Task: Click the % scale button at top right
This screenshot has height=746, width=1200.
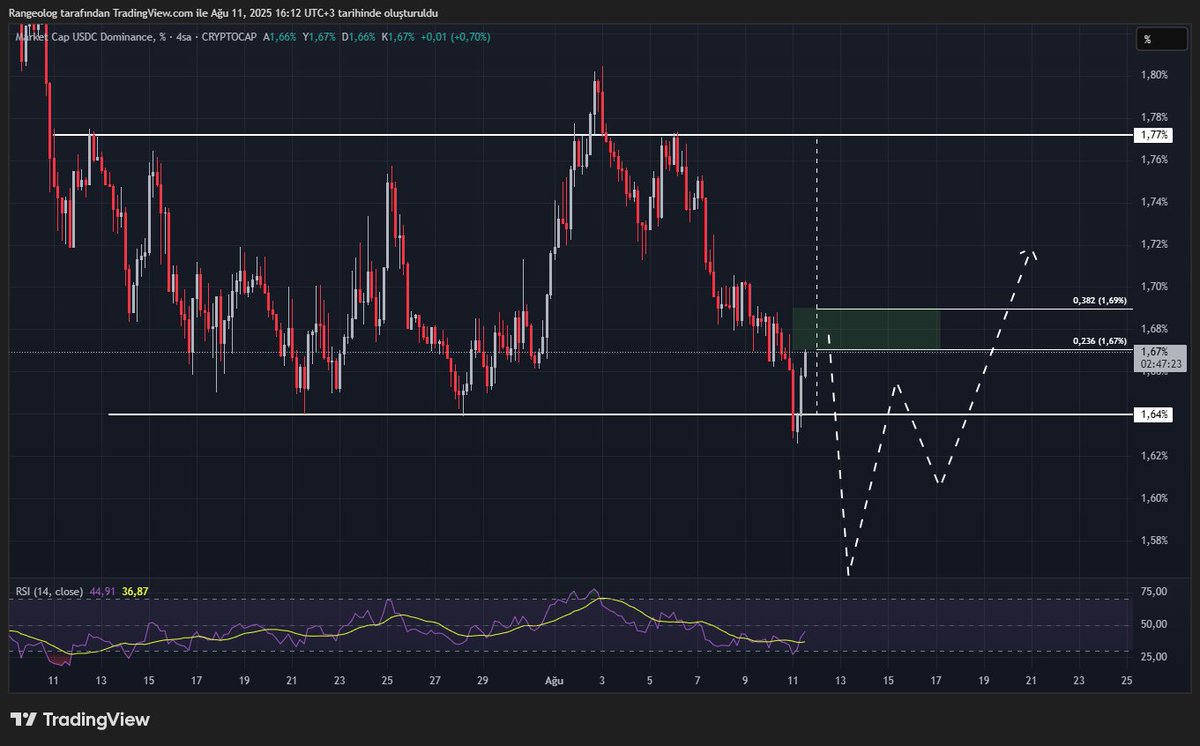Action: [1160, 39]
